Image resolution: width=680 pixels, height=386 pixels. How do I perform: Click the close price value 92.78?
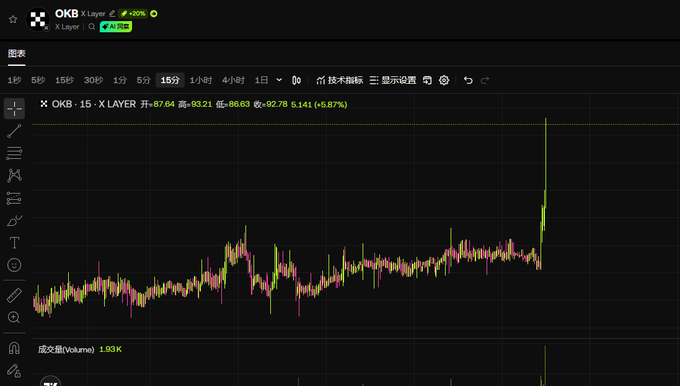coord(277,104)
